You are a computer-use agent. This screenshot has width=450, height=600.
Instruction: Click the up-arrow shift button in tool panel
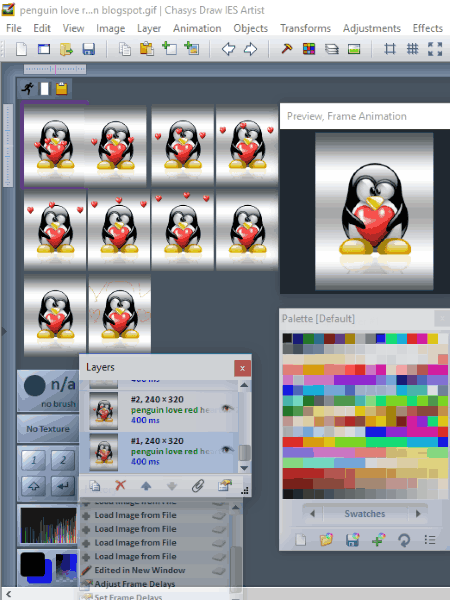34,486
